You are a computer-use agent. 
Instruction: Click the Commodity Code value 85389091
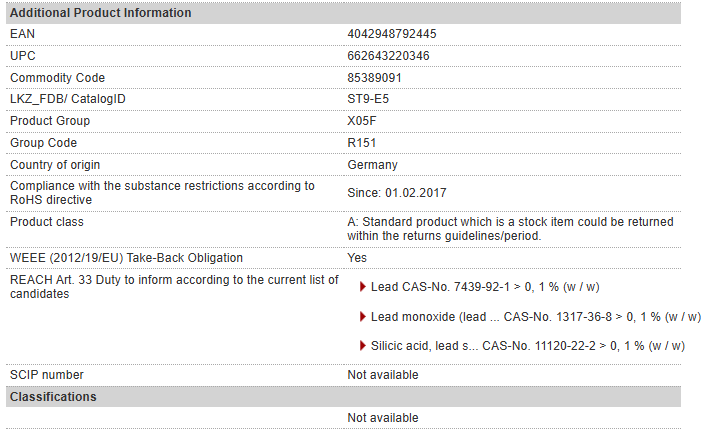[374, 78]
